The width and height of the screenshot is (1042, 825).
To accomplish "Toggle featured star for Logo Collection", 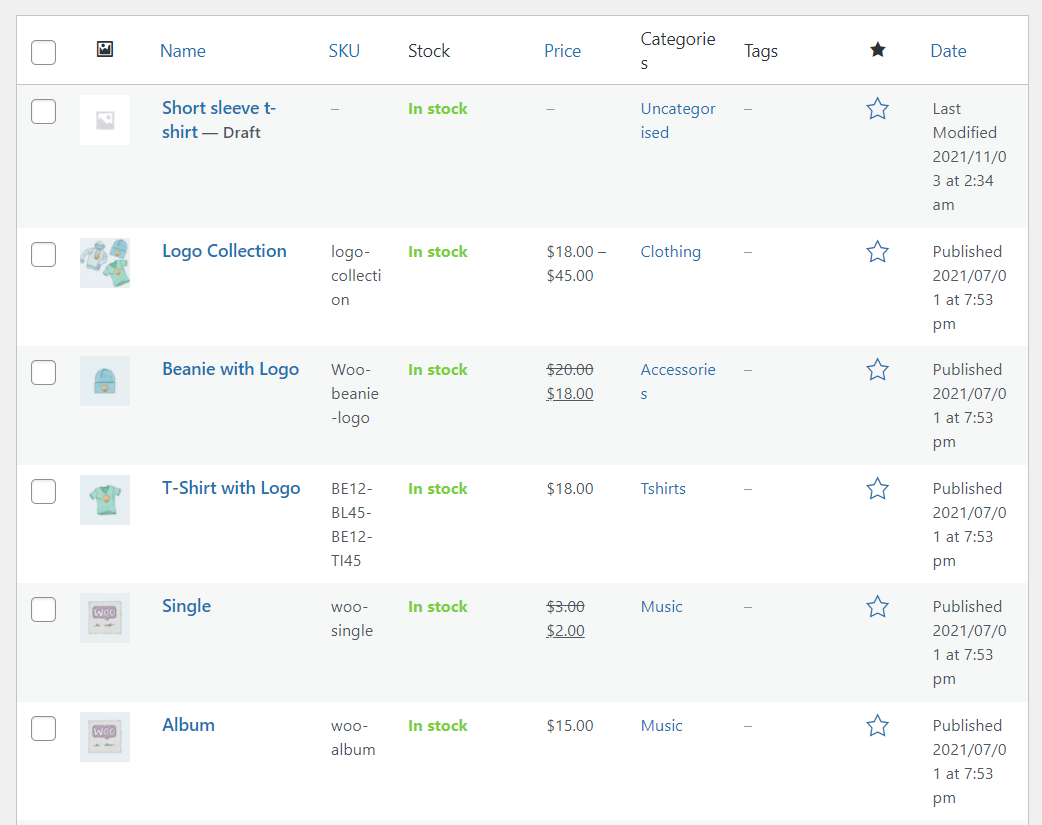I will 877,252.
